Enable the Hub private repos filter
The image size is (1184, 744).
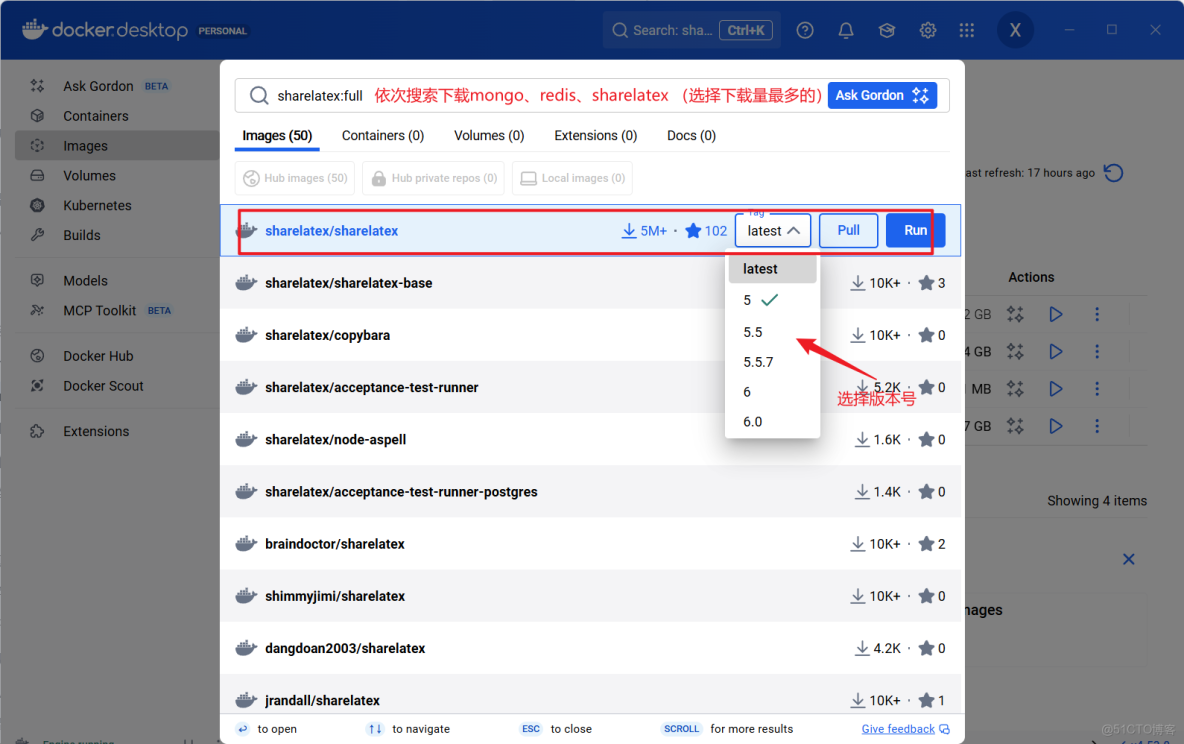(x=433, y=178)
